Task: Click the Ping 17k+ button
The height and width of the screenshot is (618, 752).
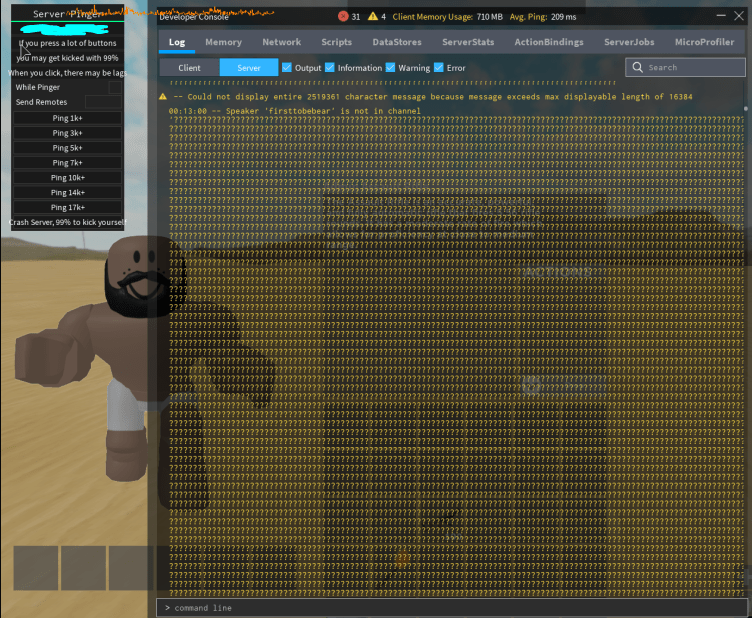Action: [x=68, y=207]
